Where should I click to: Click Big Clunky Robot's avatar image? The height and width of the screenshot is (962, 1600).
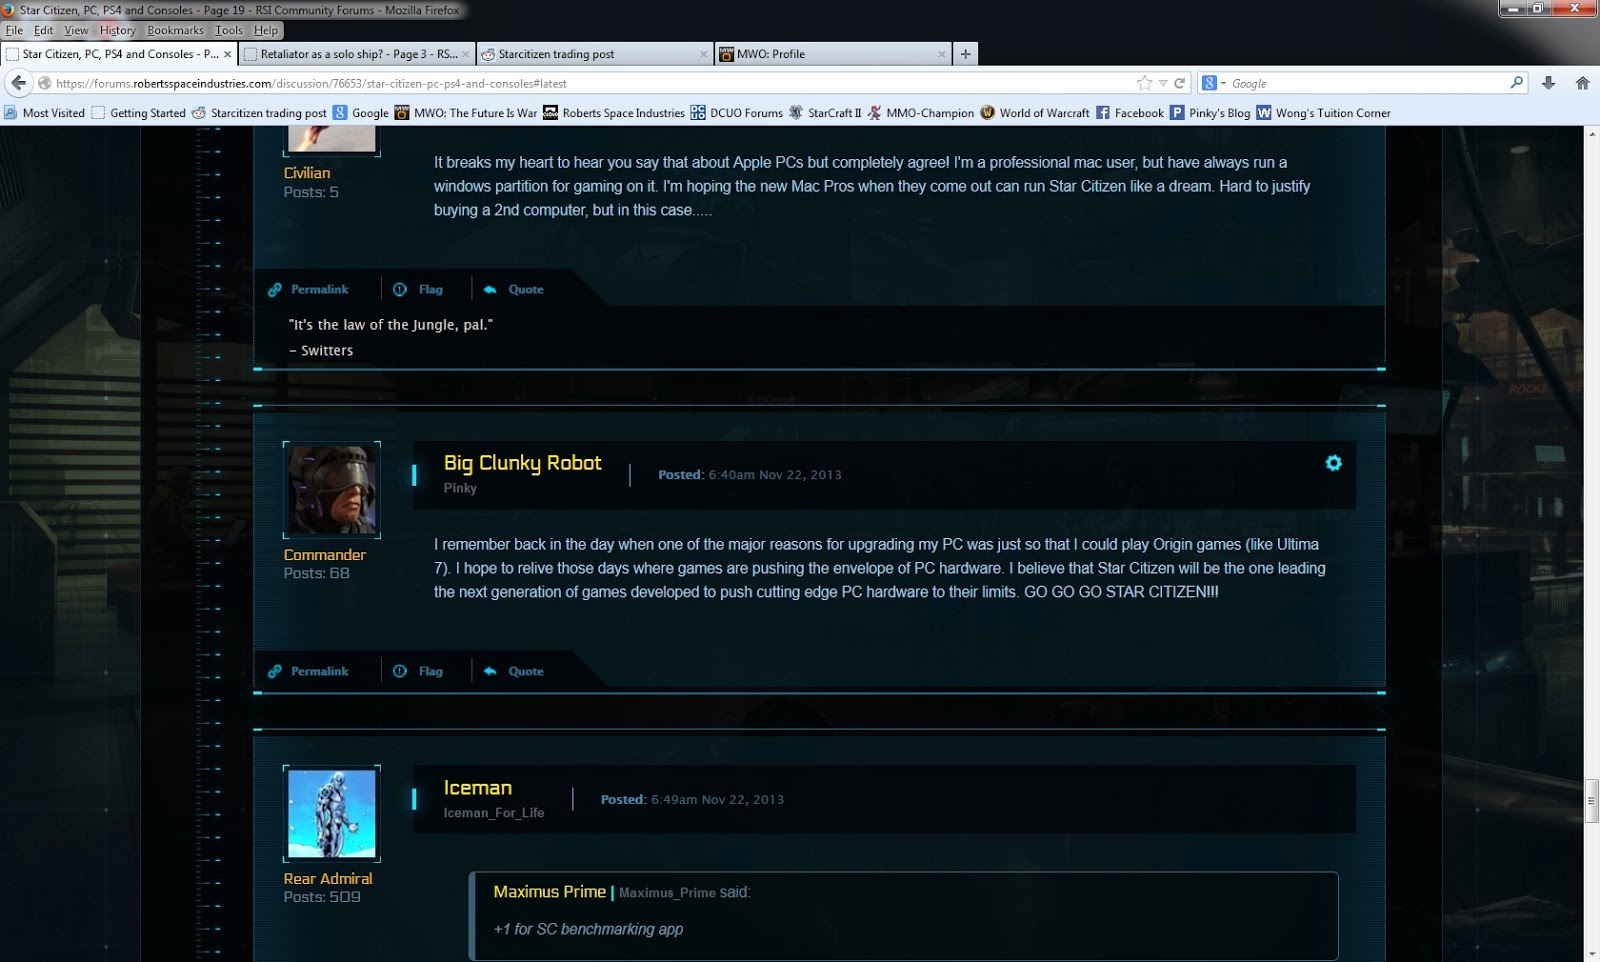coord(331,489)
